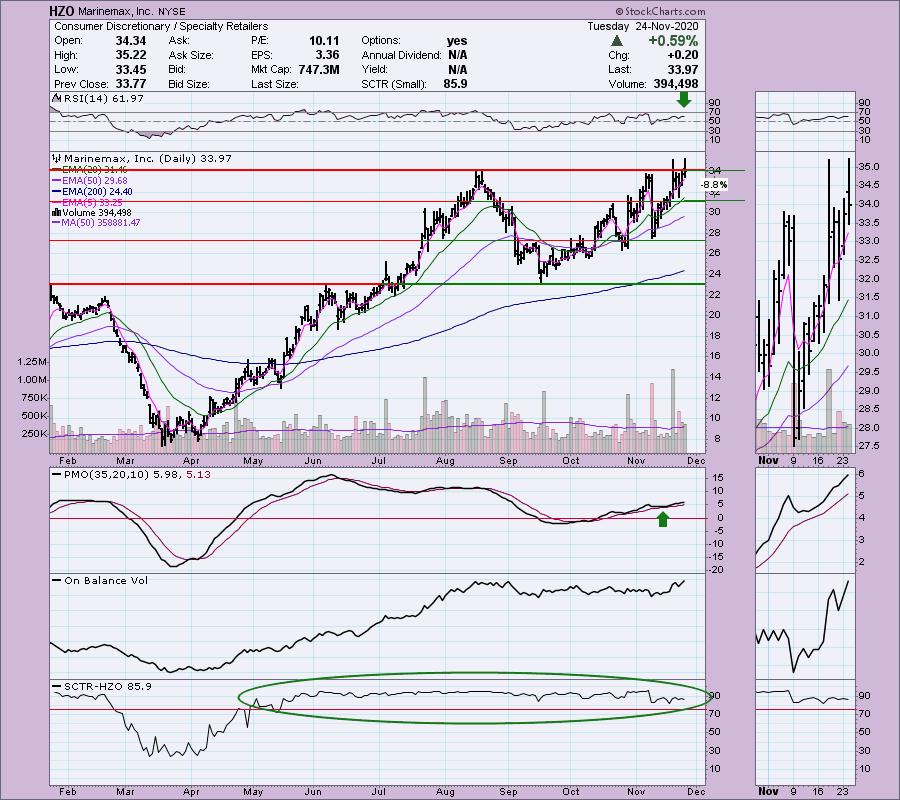
Task: Click the P/E value 10.11
Action: pyautogui.click(x=324, y=41)
